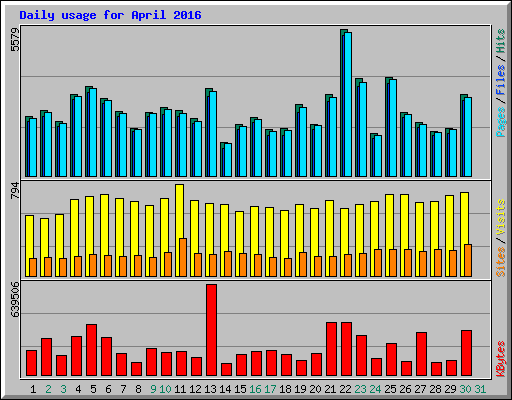Click the 'Hits' legend label

500,41
